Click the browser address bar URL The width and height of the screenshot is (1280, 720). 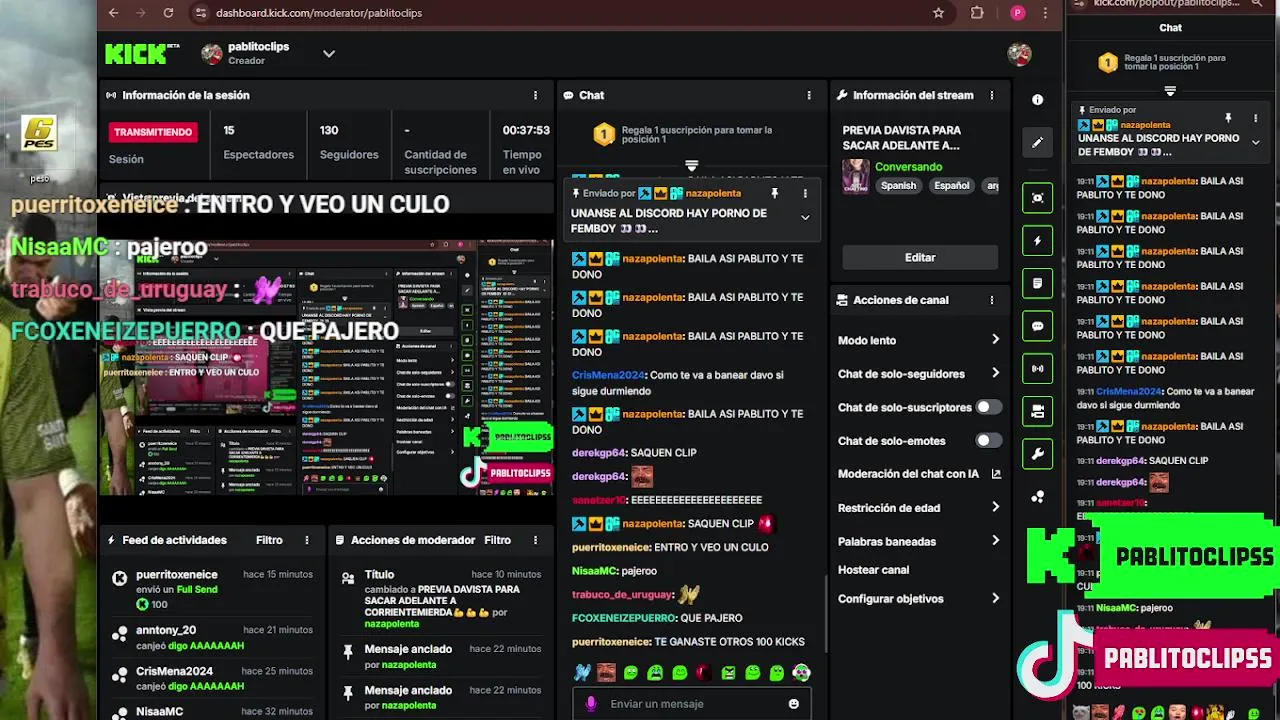(x=319, y=13)
